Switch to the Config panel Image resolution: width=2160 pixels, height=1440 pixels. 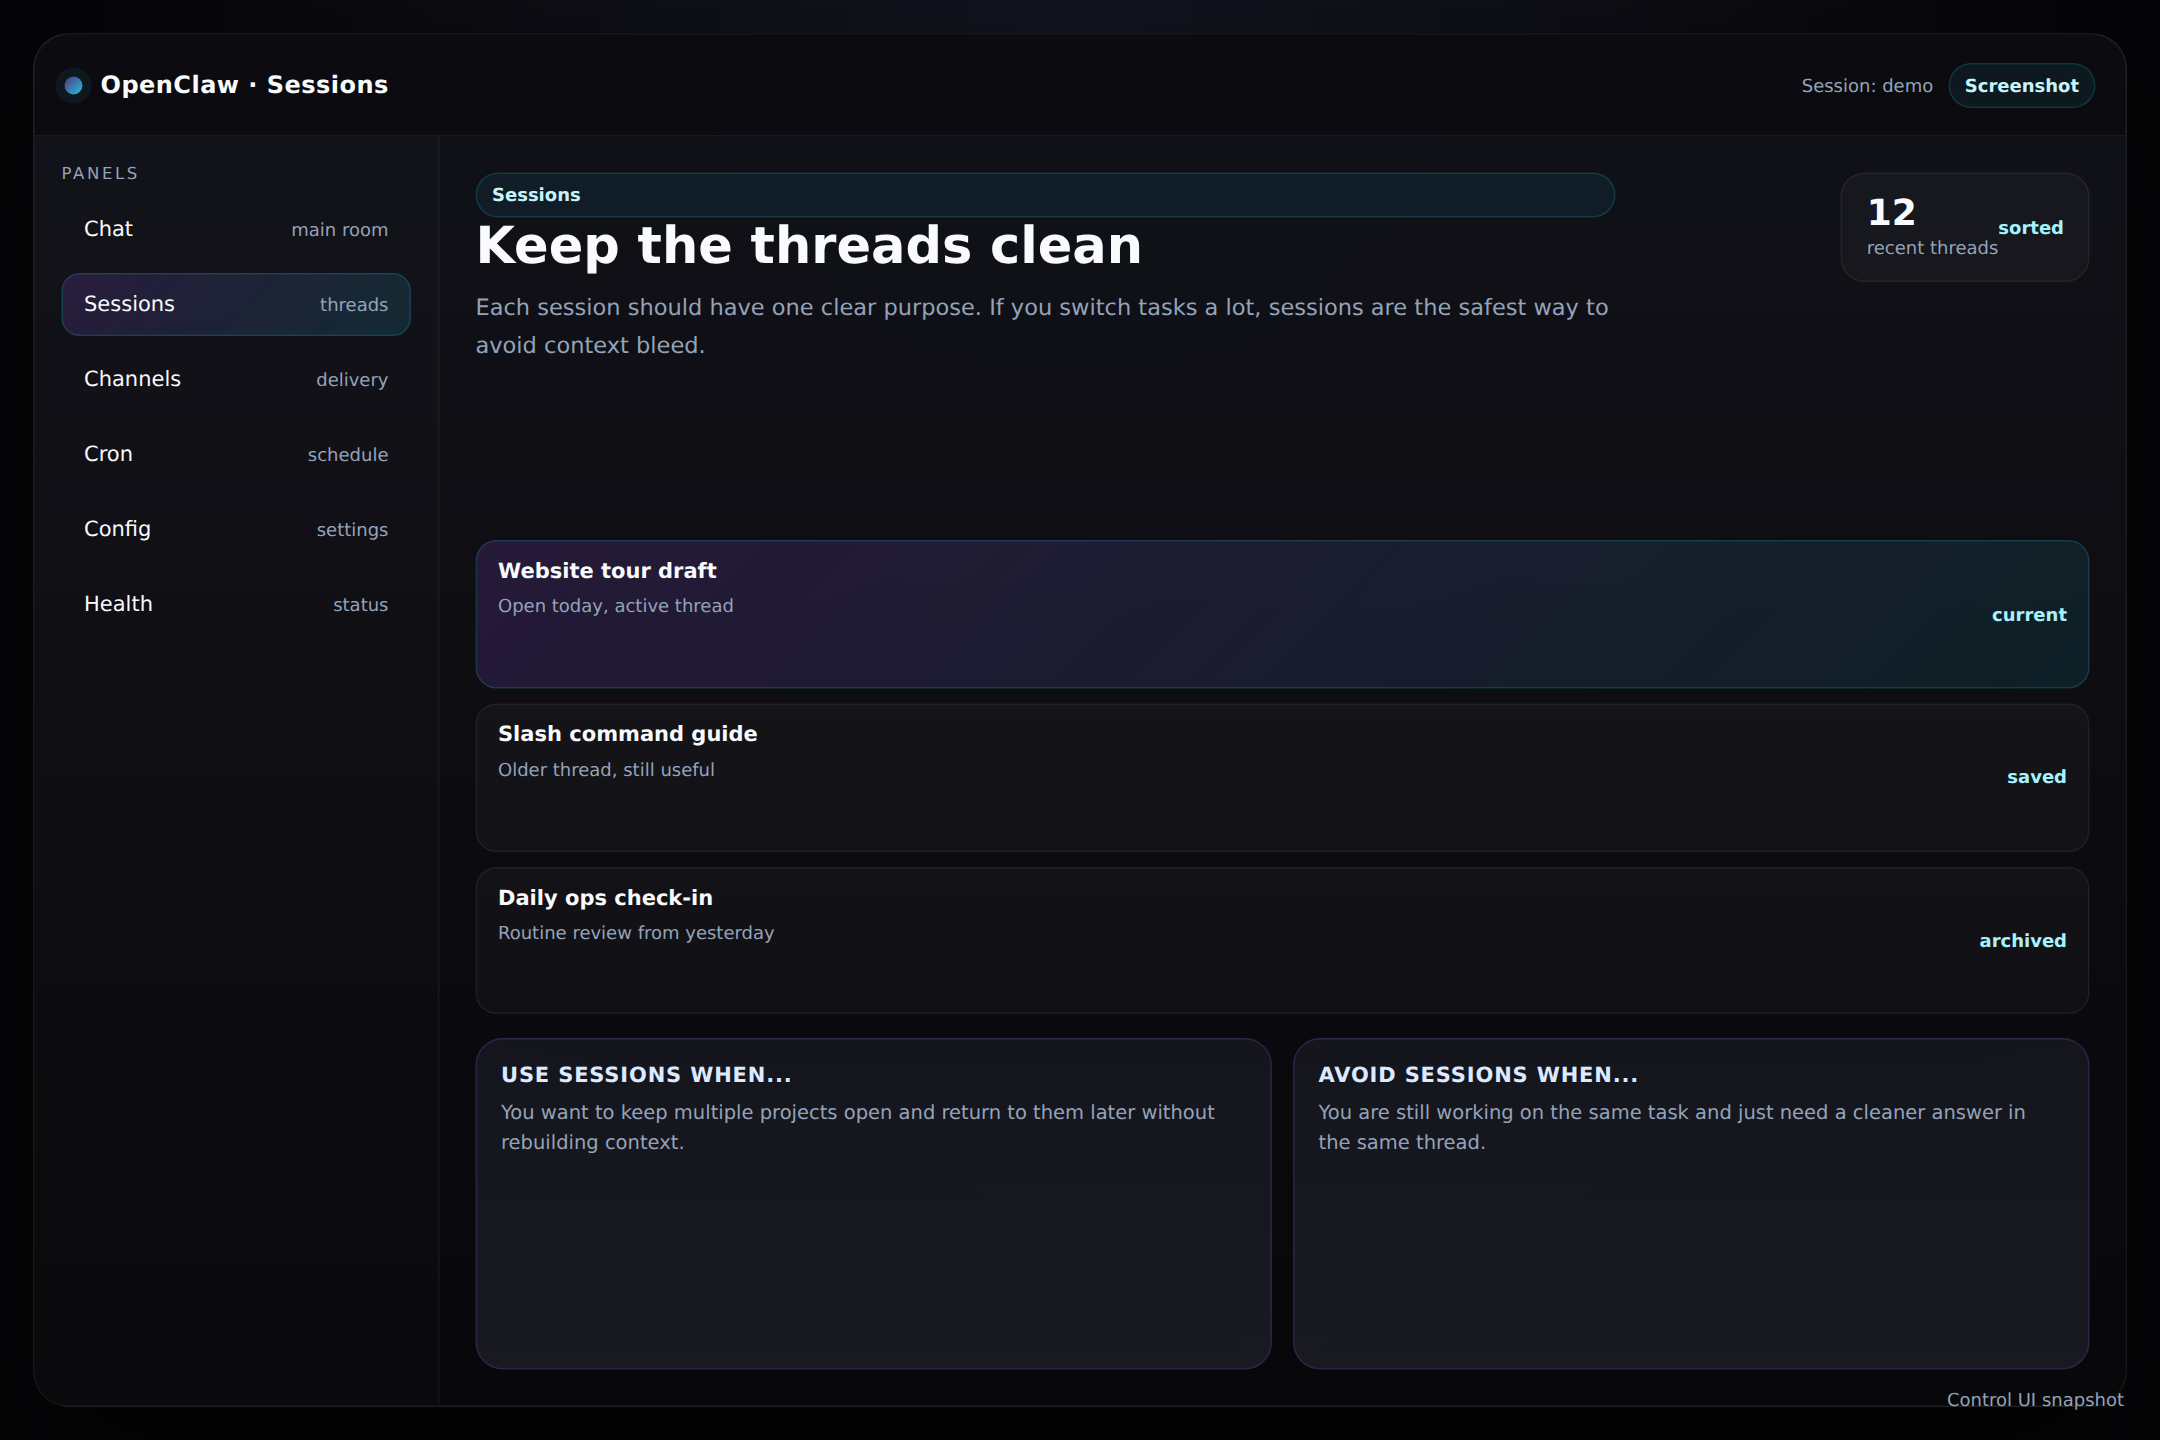(236, 529)
